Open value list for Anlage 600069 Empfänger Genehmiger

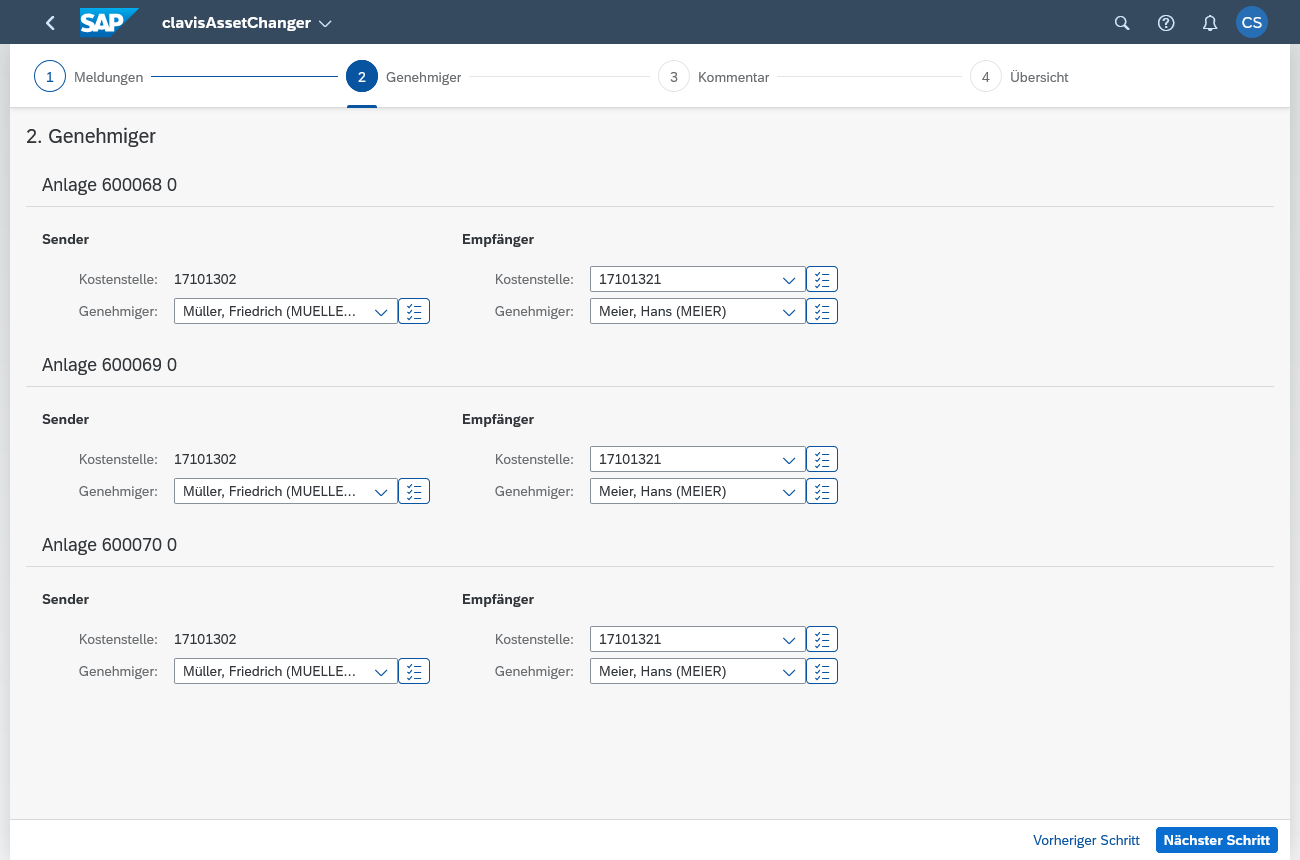pos(822,491)
